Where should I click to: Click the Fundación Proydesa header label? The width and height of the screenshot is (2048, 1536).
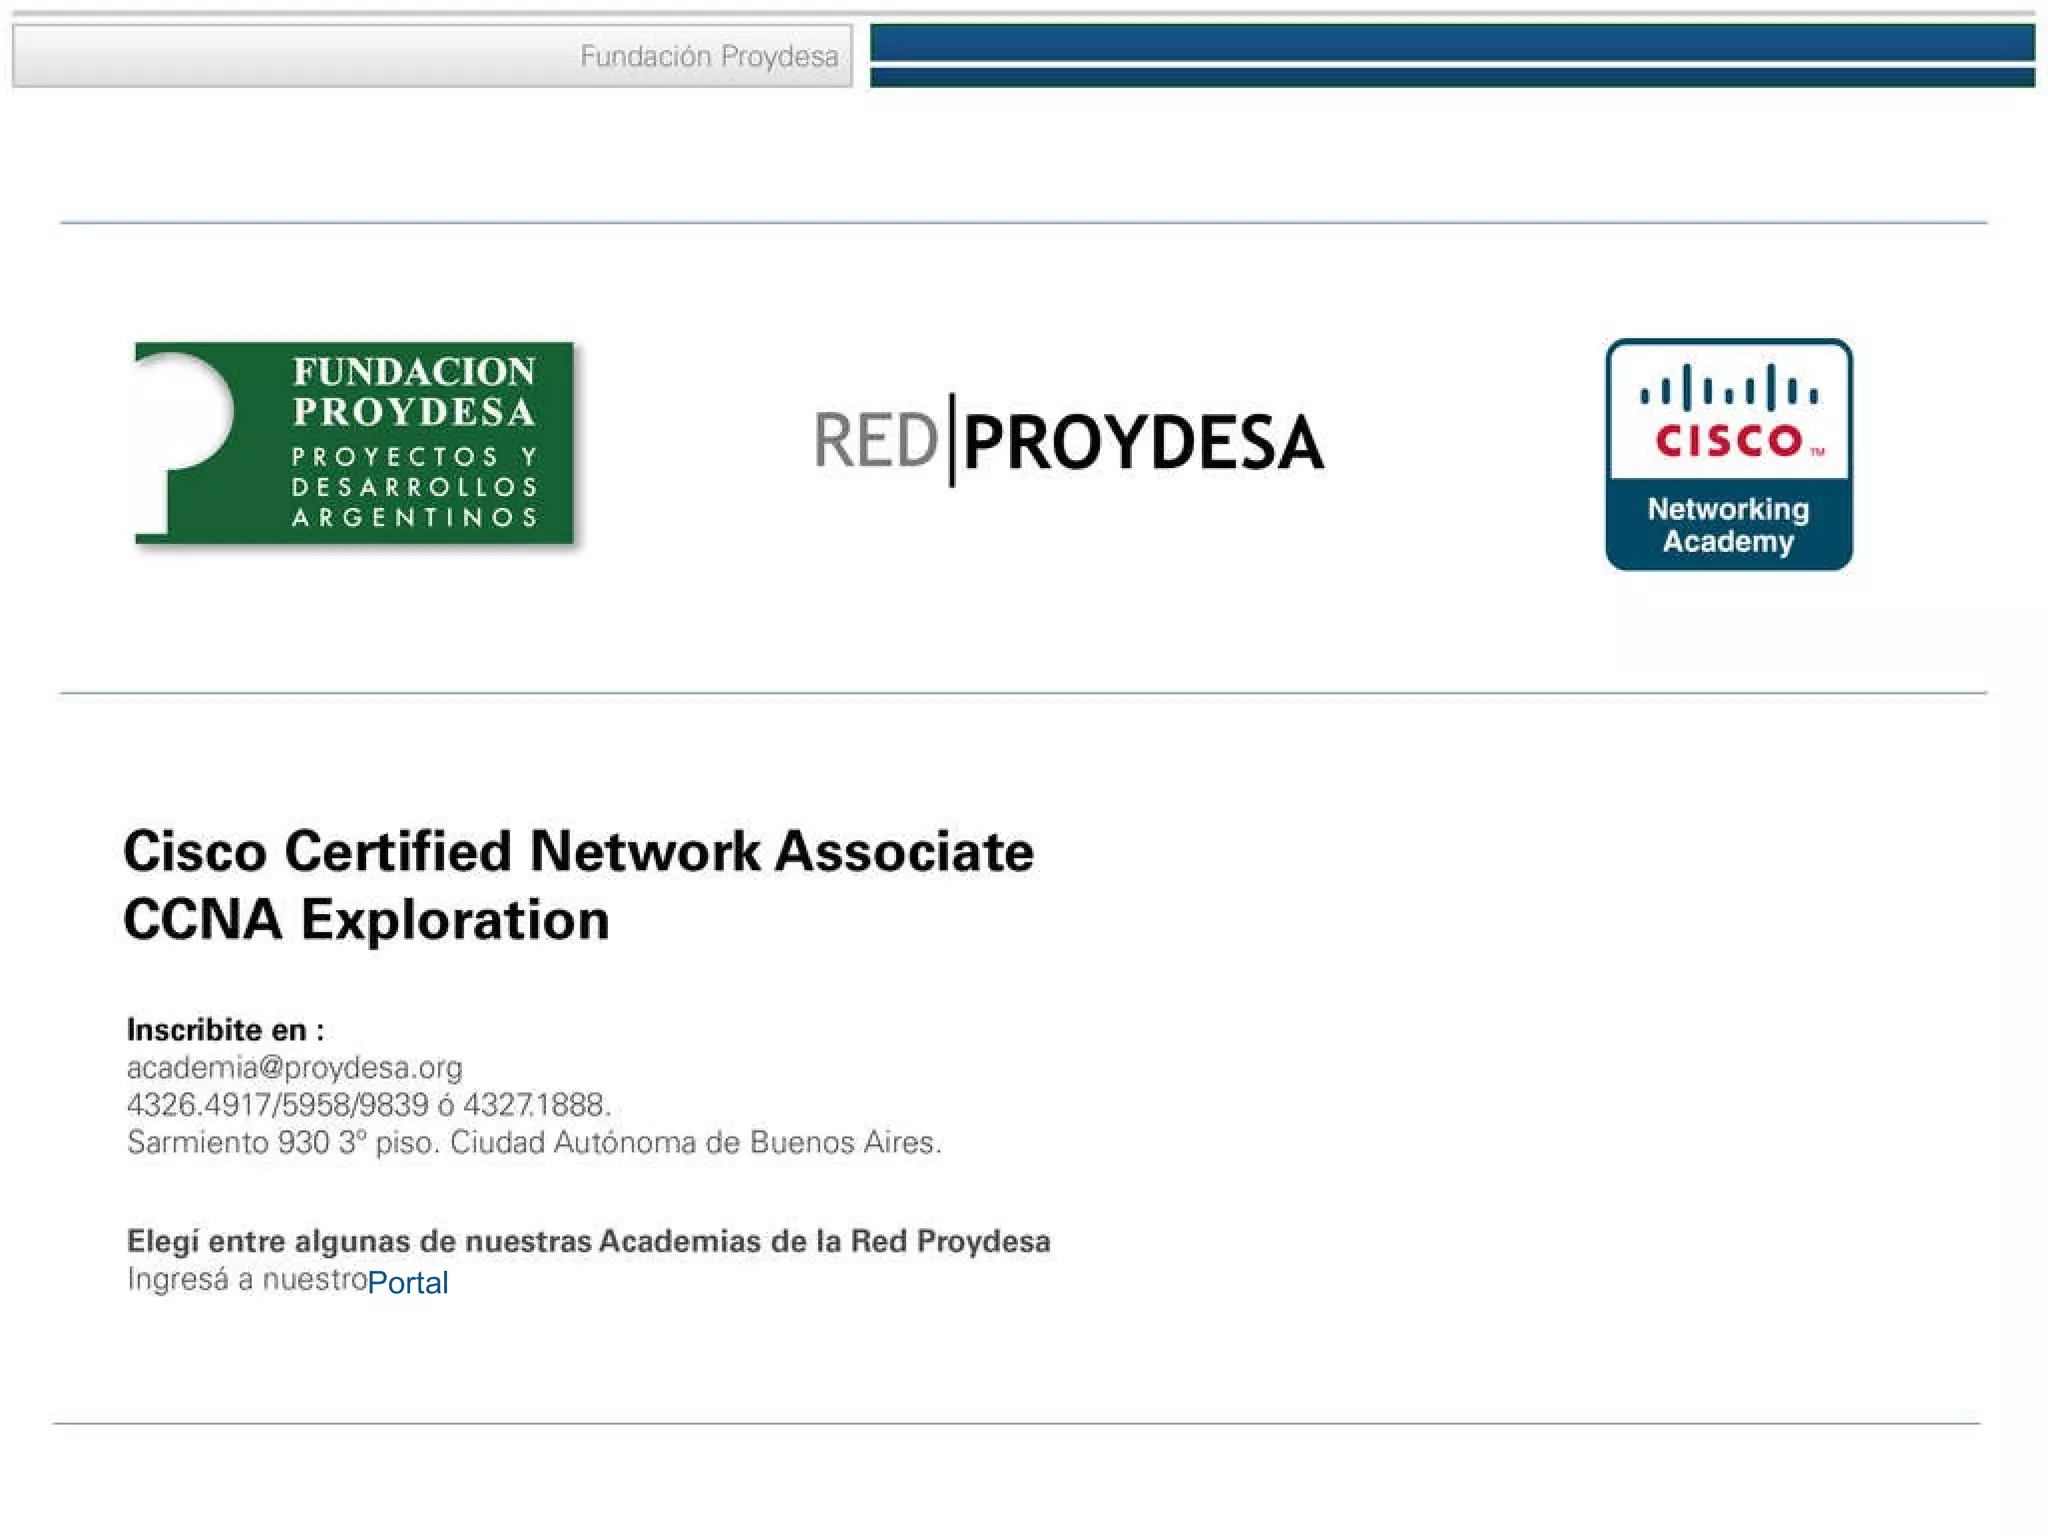pos(708,56)
